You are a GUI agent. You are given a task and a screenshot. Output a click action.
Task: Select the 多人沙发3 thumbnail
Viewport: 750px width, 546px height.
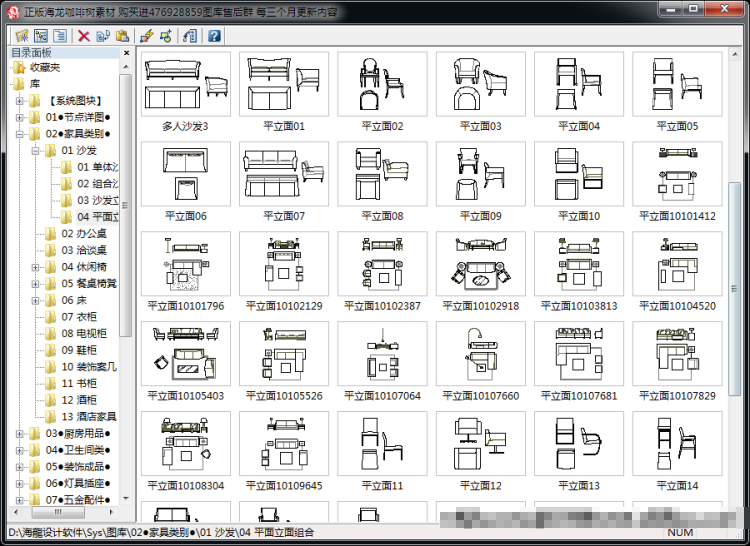coord(186,91)
